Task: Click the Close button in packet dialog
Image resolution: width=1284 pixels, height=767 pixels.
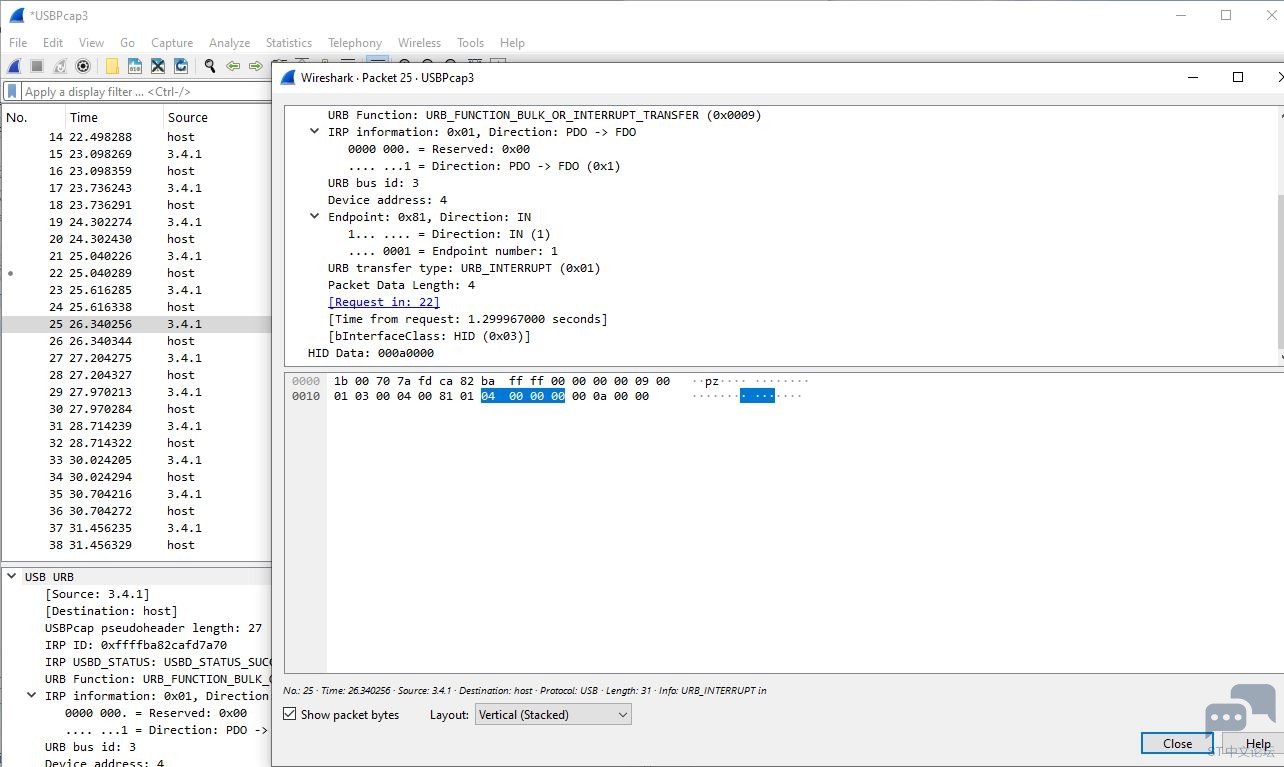Action: pyautogui.click(x=1177, y=743)
